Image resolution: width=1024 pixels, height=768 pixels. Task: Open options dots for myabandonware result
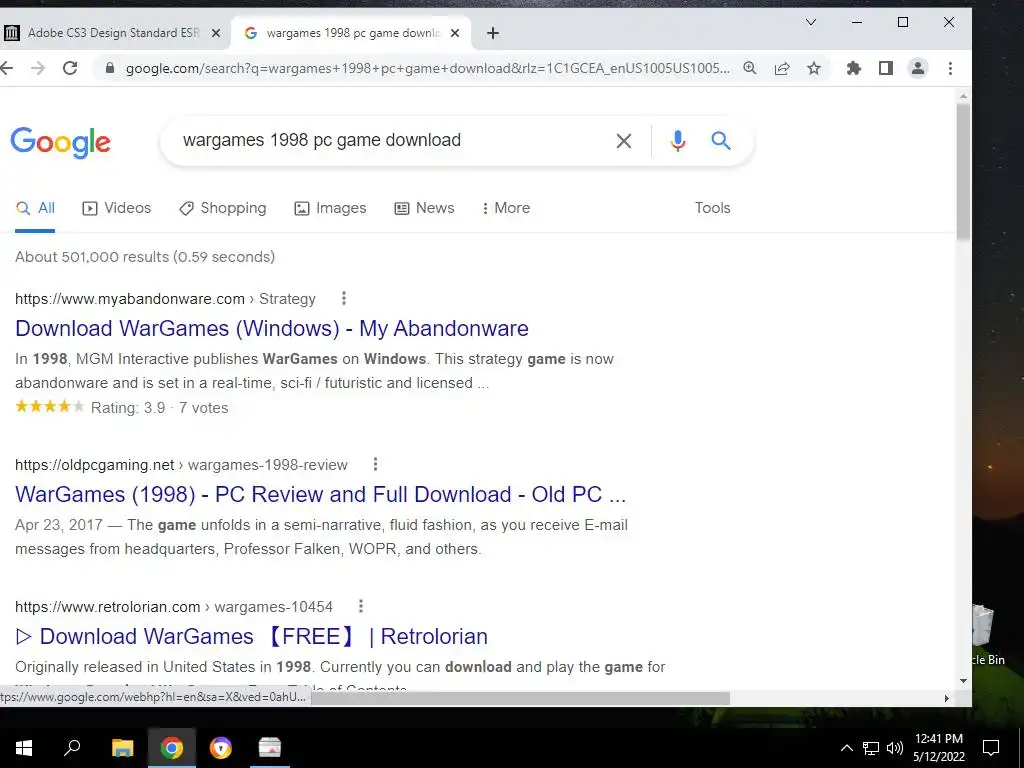tap(344, 298)
